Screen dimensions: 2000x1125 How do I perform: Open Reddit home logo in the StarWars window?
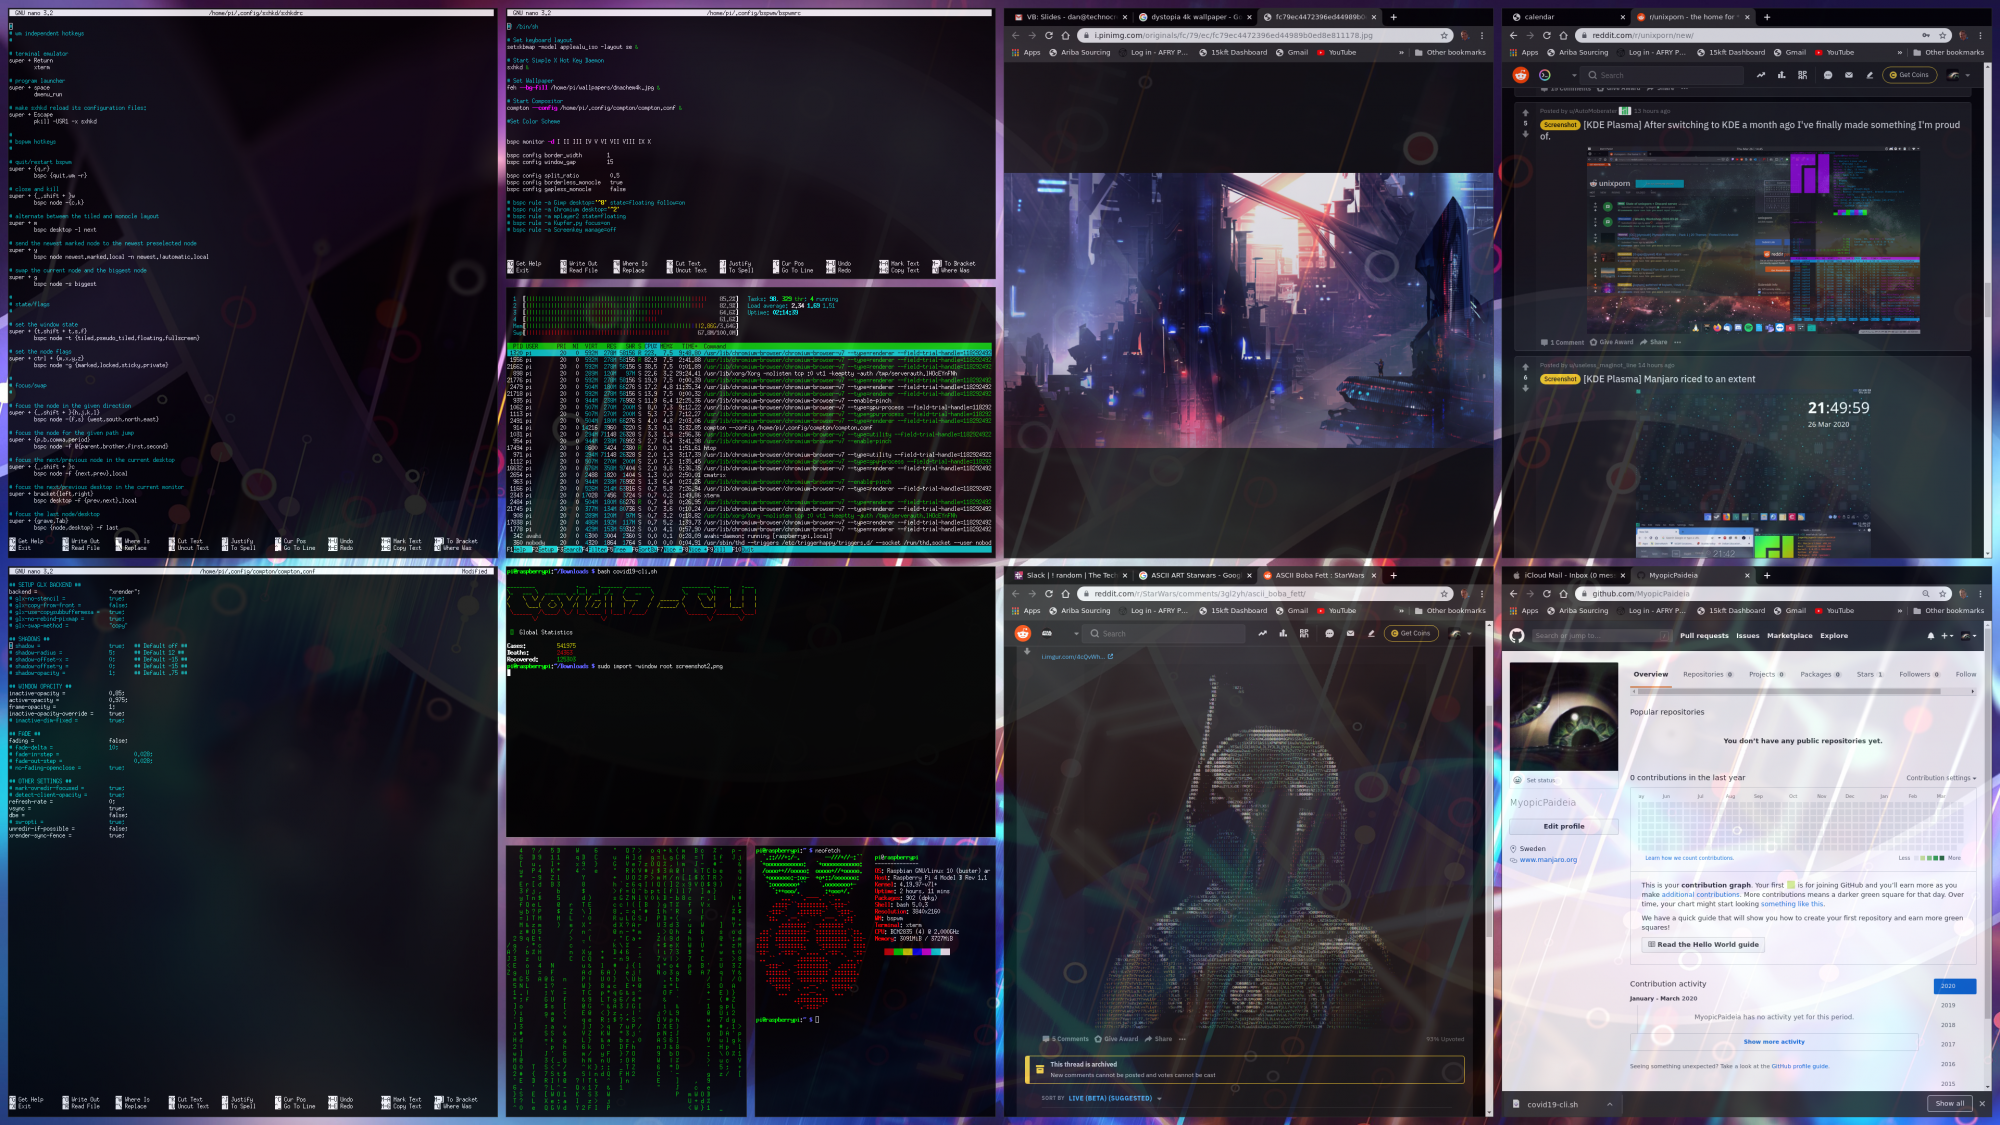tap(1022, 633)
